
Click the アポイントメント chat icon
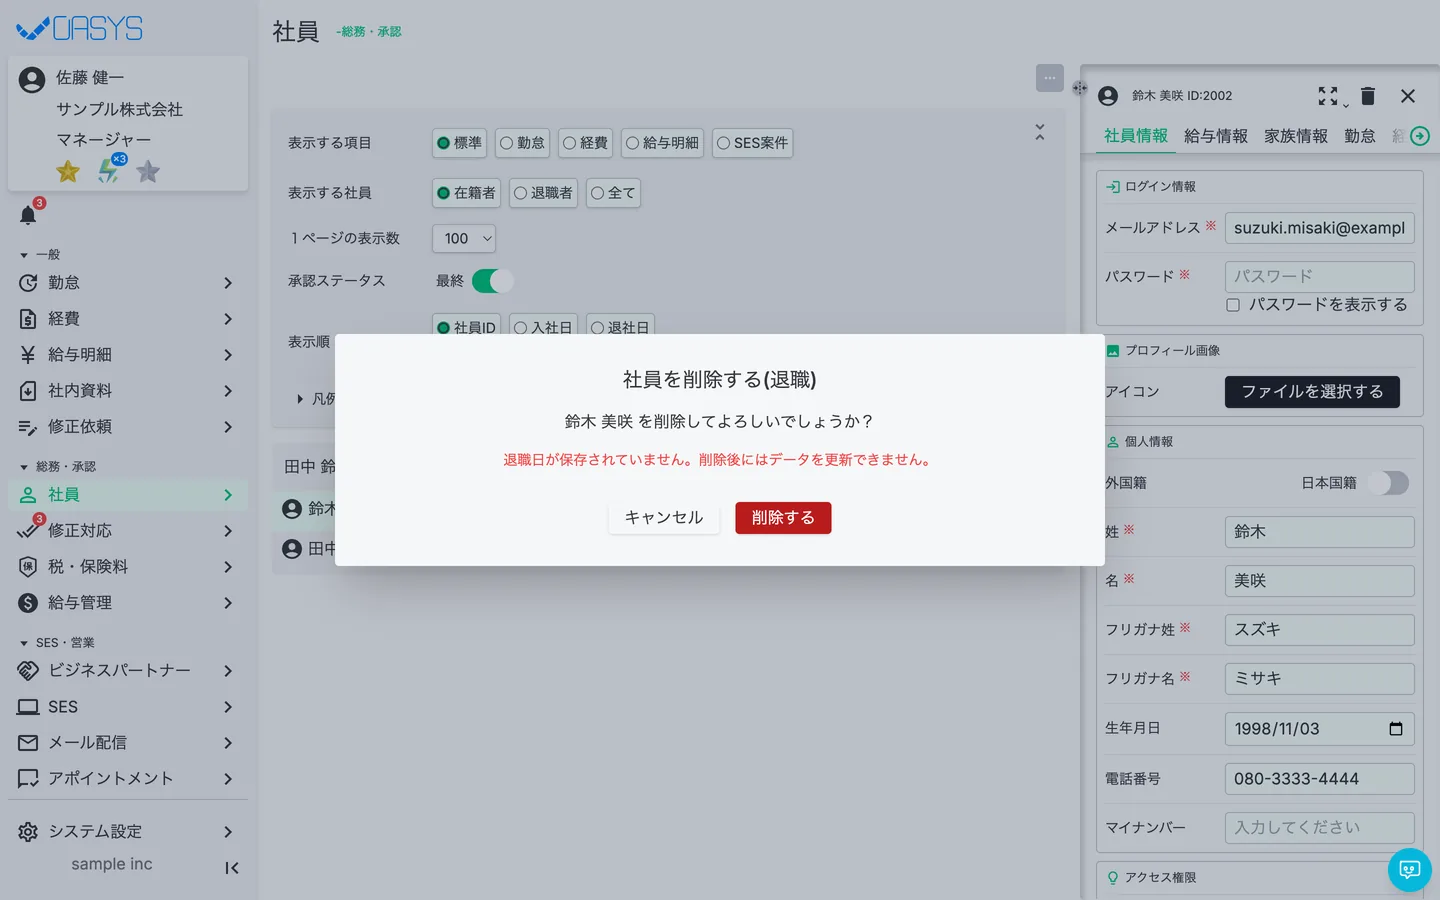[x=28, y=779]
